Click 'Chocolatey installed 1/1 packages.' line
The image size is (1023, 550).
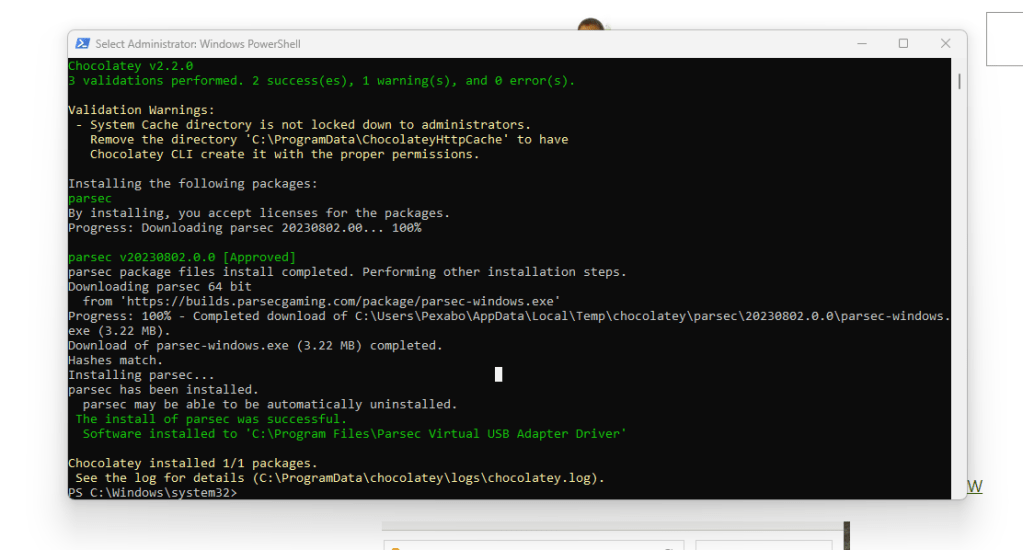[193, 463]
